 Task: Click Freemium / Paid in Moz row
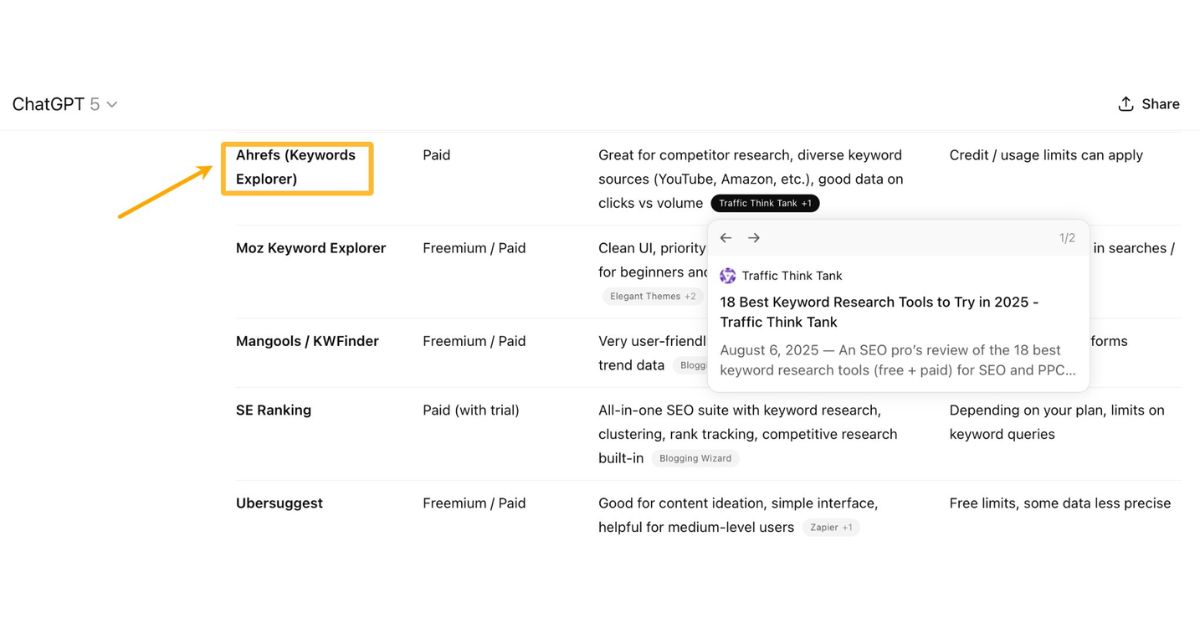[x=474, y=248]
